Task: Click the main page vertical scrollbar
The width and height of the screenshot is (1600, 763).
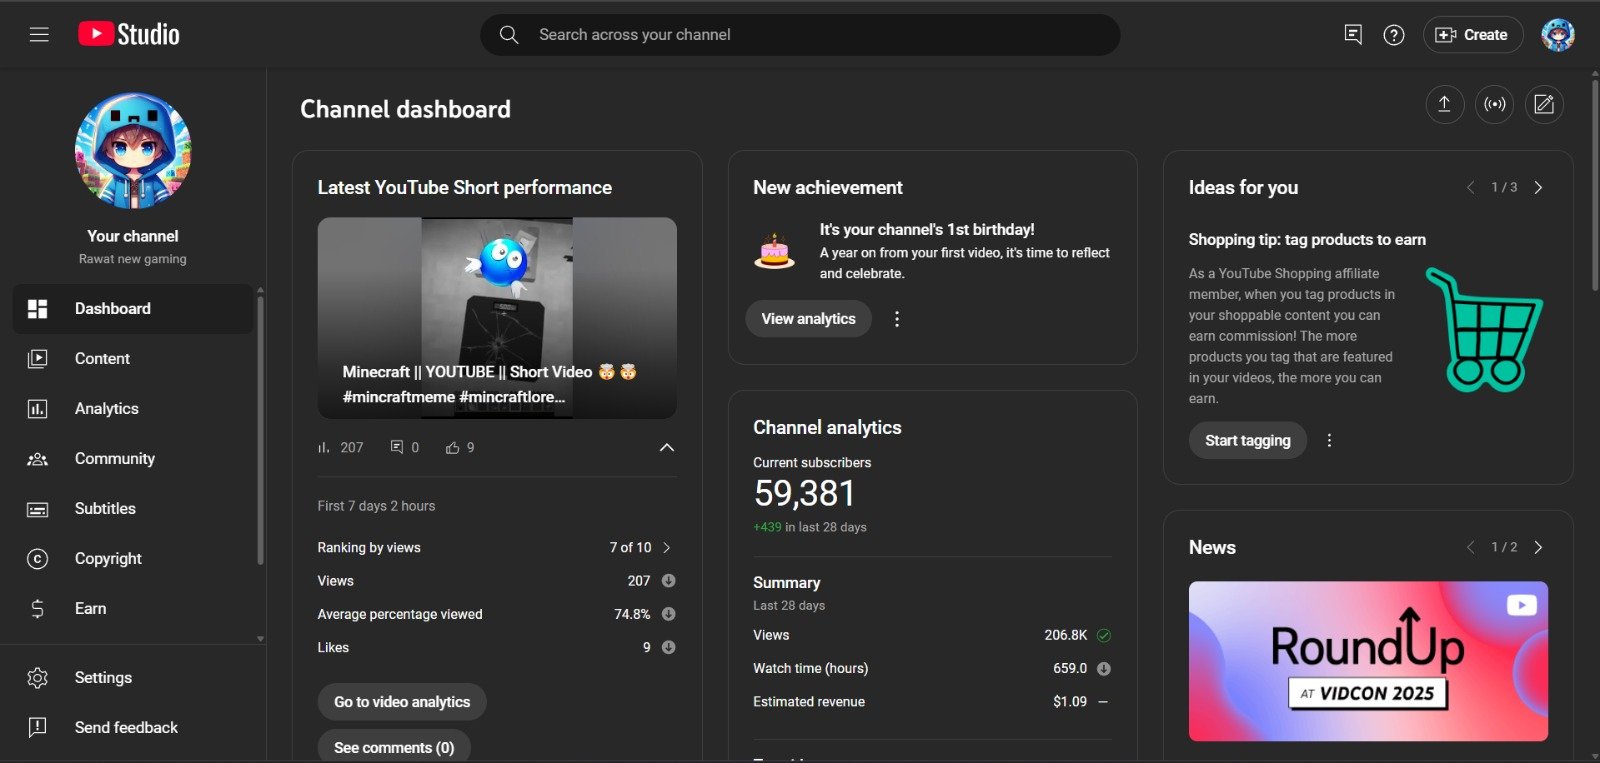Action: (1595, 185)
